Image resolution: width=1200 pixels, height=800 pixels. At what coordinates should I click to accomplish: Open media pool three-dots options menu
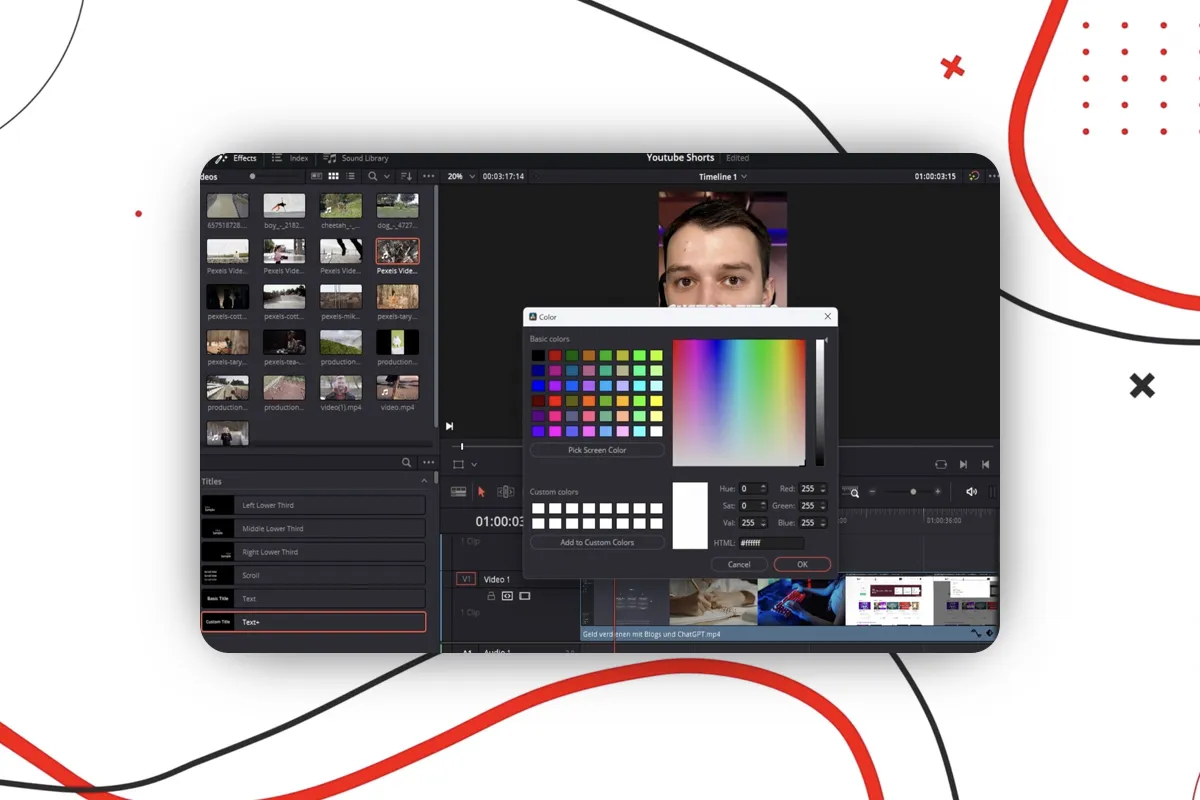coord(429,176)
